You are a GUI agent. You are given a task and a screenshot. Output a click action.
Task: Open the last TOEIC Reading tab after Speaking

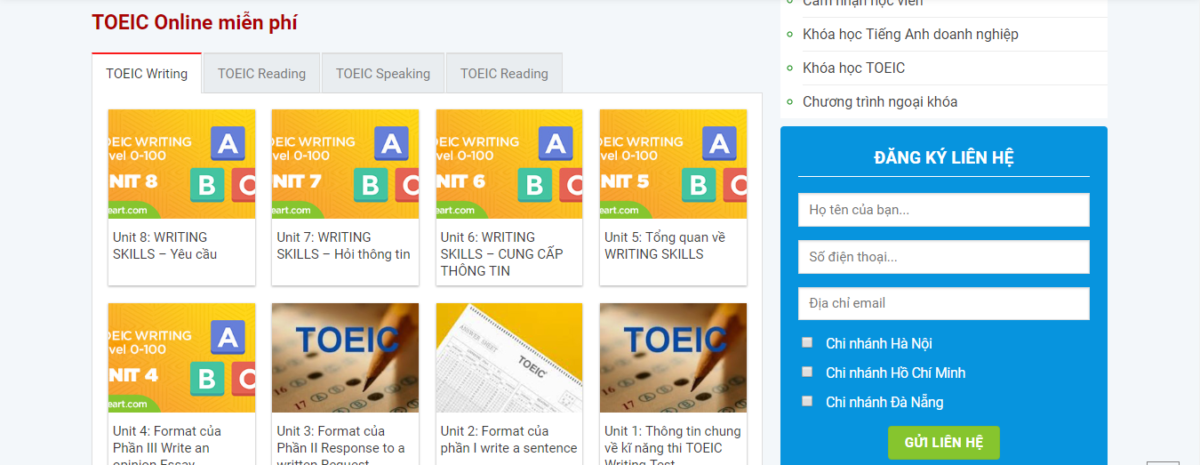point(504,73)
